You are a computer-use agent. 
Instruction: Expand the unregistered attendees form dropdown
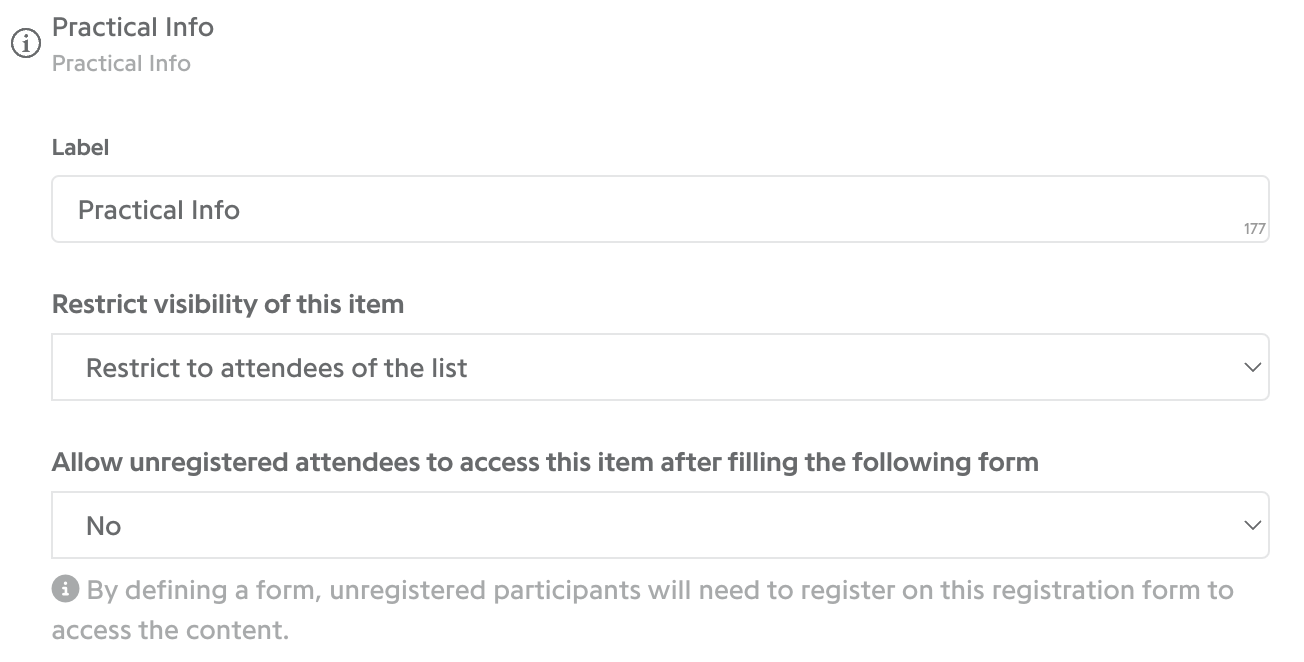(660, 525)
